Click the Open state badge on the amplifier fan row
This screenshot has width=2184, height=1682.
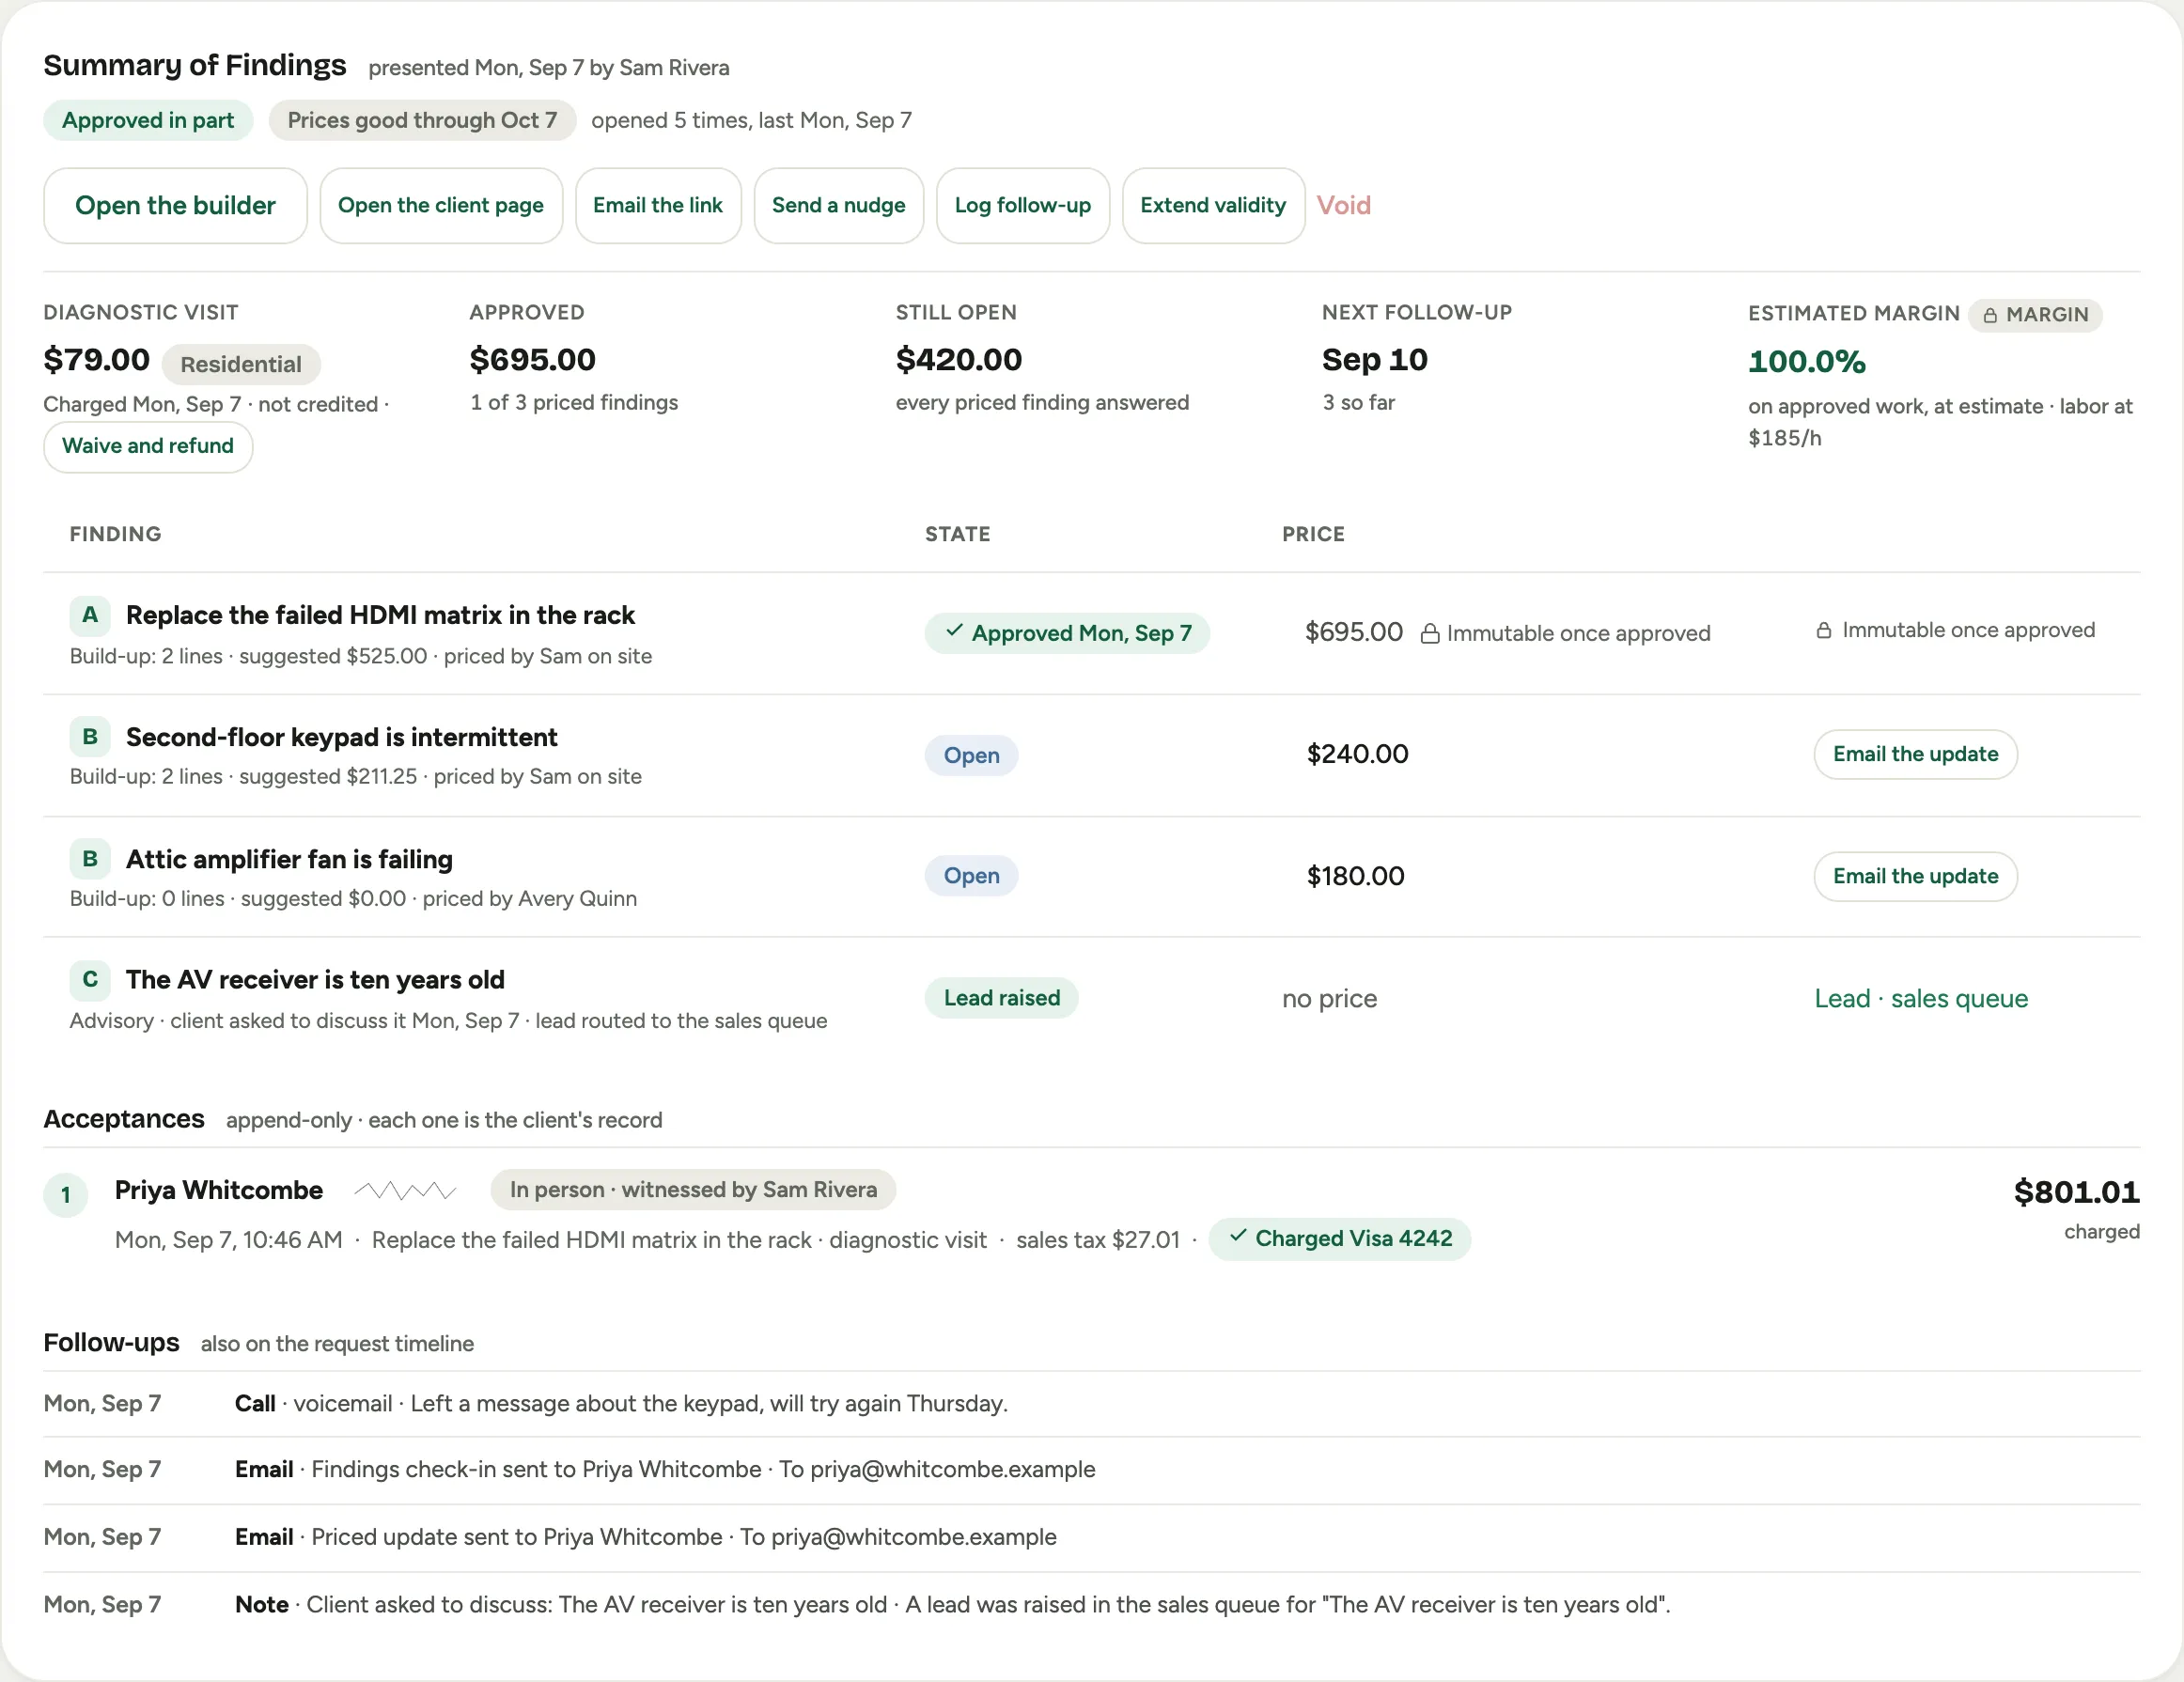click(x=971, y=875)
